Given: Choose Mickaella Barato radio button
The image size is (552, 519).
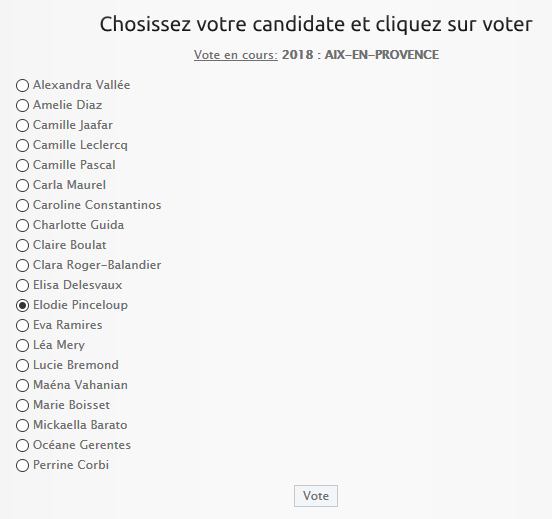Looking at the screenshot, I should pos(22,426).
